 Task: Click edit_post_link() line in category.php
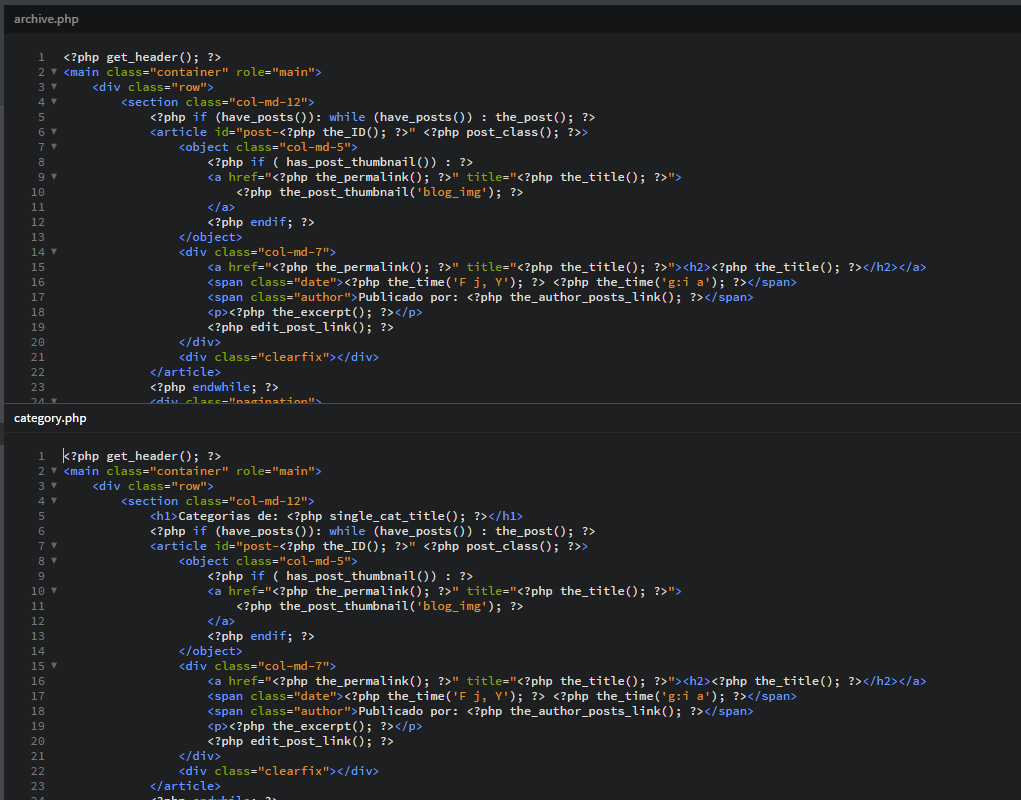coord(301,741)
